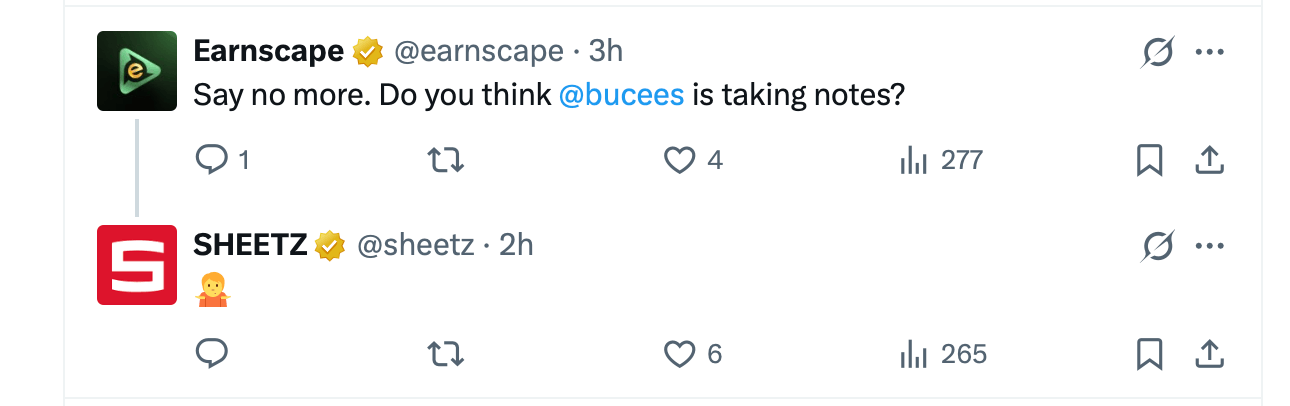This screenshot has height=406, width=1290.
Task: Share the Earnscape tweet
Action: [1209, 160]
